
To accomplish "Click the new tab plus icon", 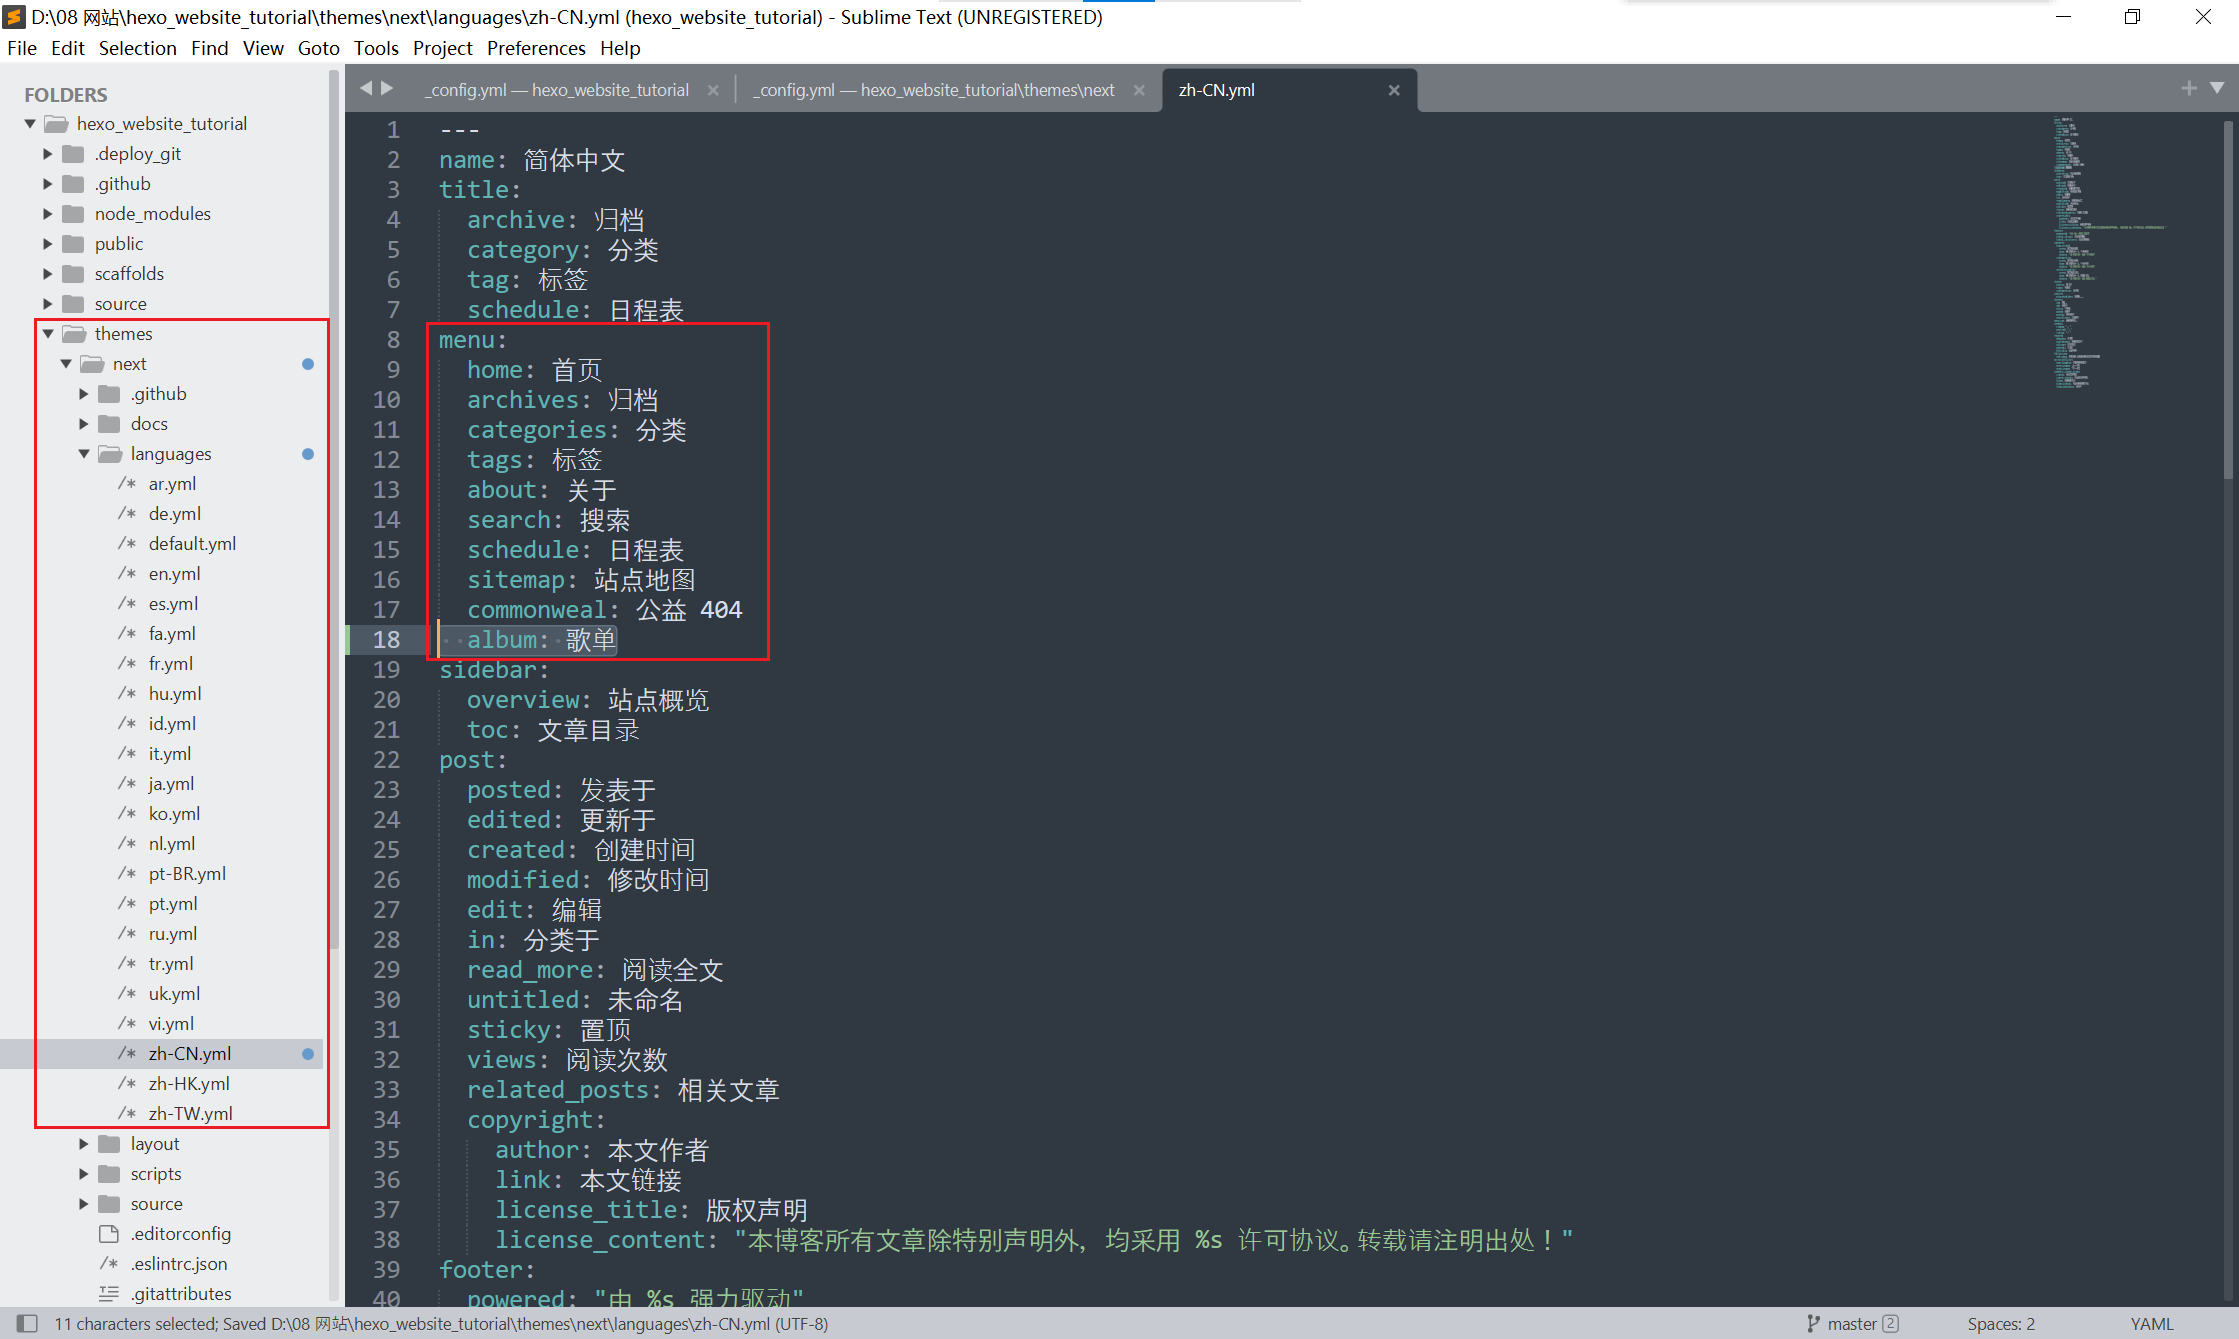I will point(2189,88).
